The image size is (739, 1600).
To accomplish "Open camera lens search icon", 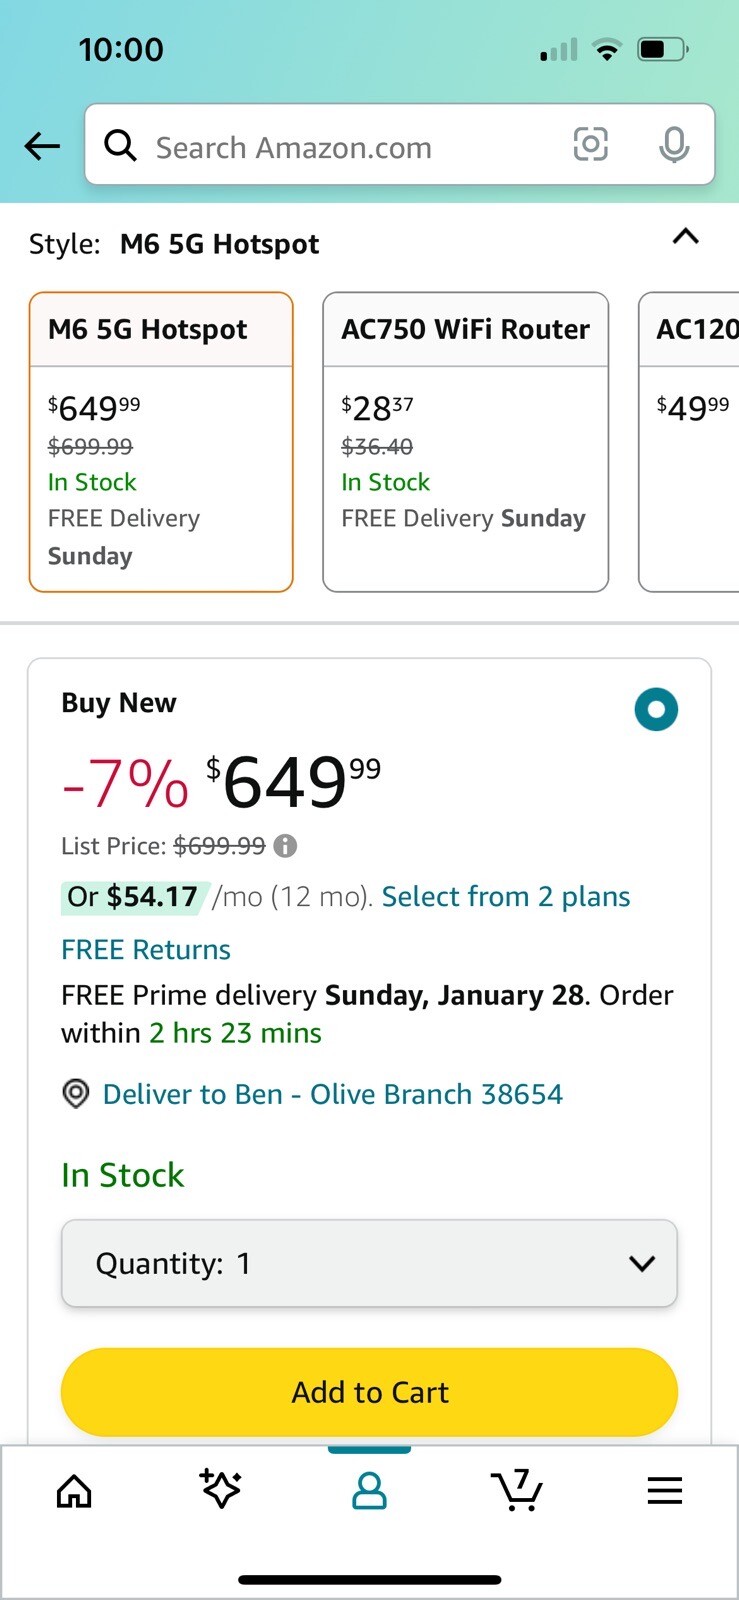I will pos(590,145).
